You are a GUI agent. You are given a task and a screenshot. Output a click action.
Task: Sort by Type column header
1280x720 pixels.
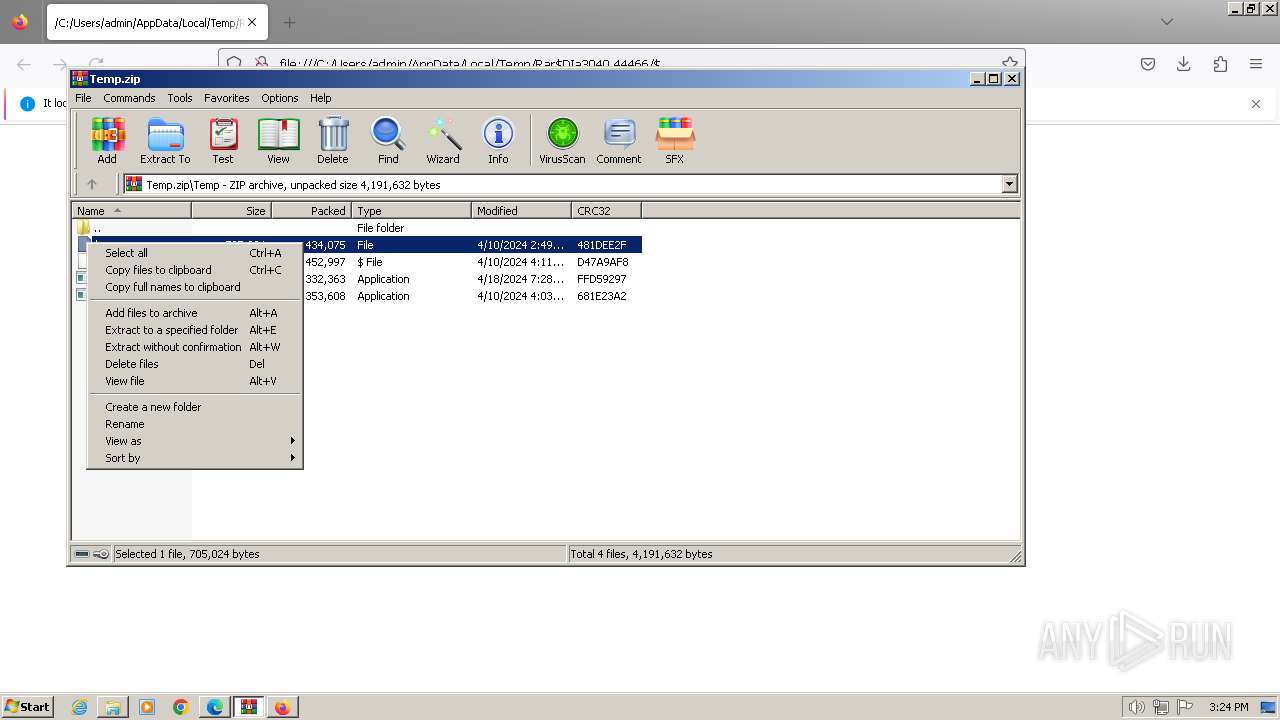coord(412,211)
